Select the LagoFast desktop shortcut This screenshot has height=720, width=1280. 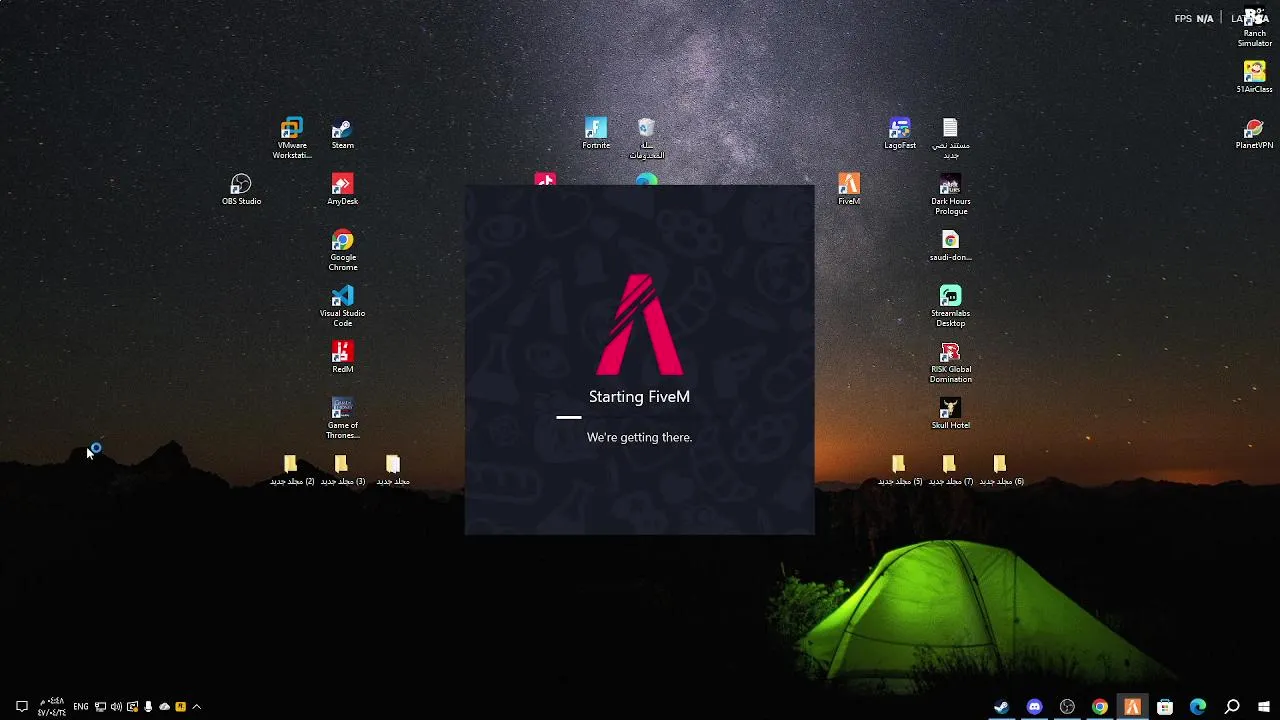coord(900,134)
